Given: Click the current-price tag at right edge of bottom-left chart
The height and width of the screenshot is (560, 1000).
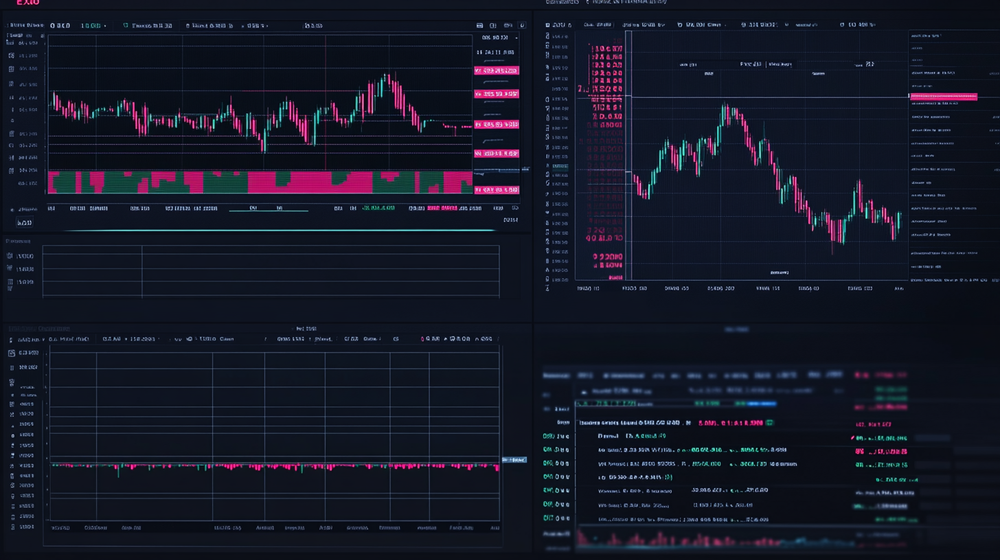Looking at the screenshot, I should tap(513, 460).
